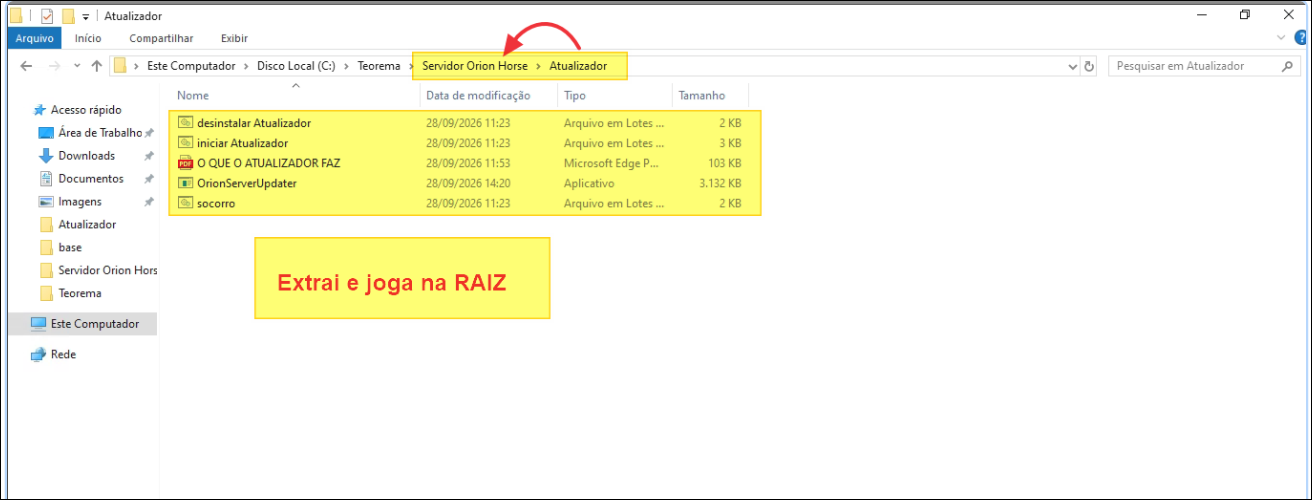Click the quick access properties checkmark icon

click(x=47, y=16)
